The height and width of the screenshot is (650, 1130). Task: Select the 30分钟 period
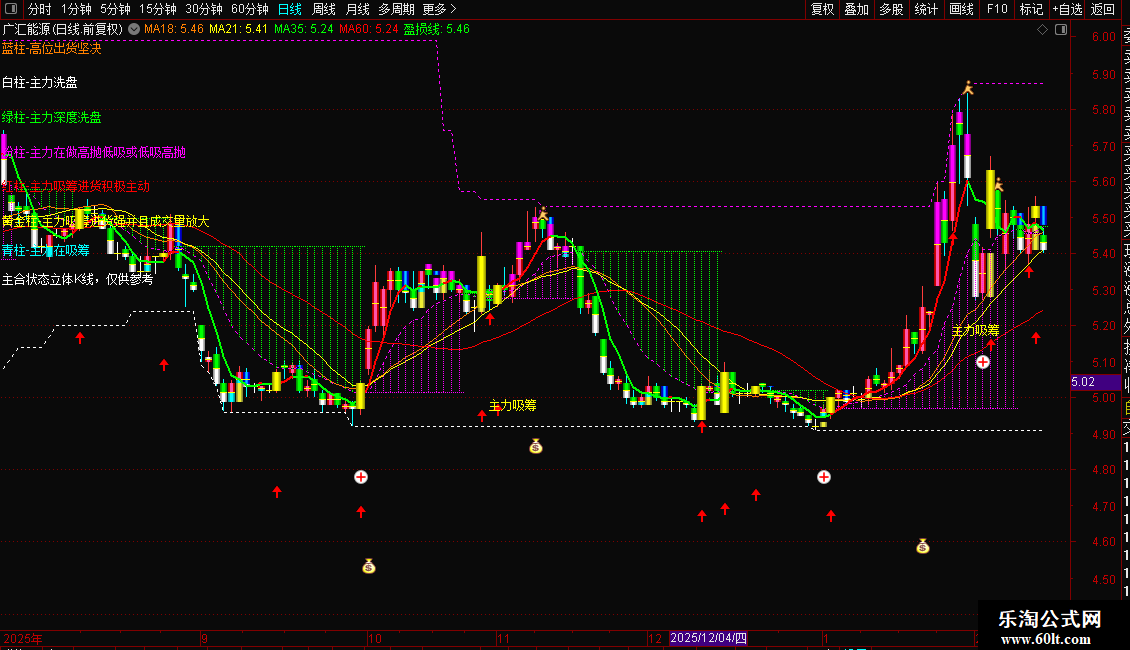tap(204, 9)
